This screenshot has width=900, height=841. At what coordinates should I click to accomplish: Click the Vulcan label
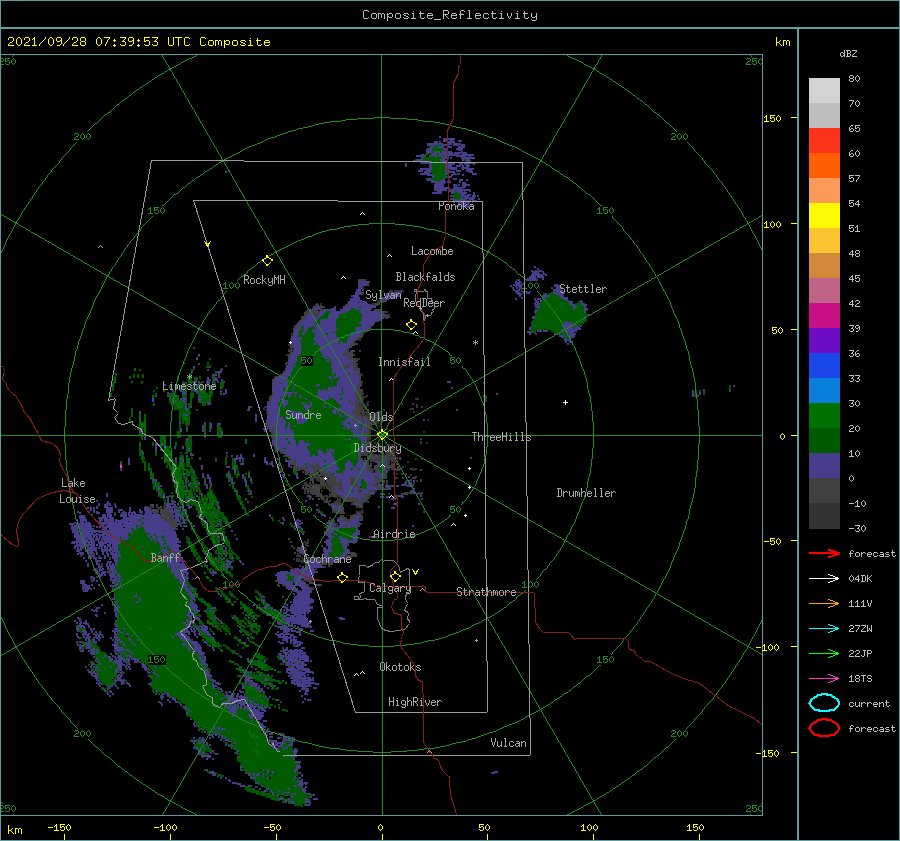(508, 743)
